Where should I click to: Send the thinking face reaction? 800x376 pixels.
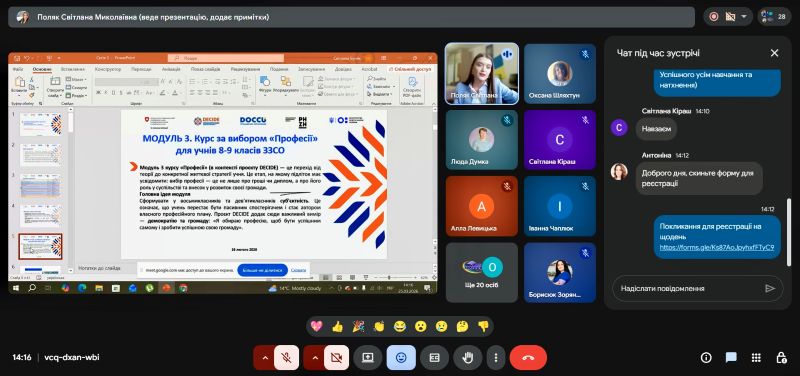pyautogui.click(x=462, y=327)
